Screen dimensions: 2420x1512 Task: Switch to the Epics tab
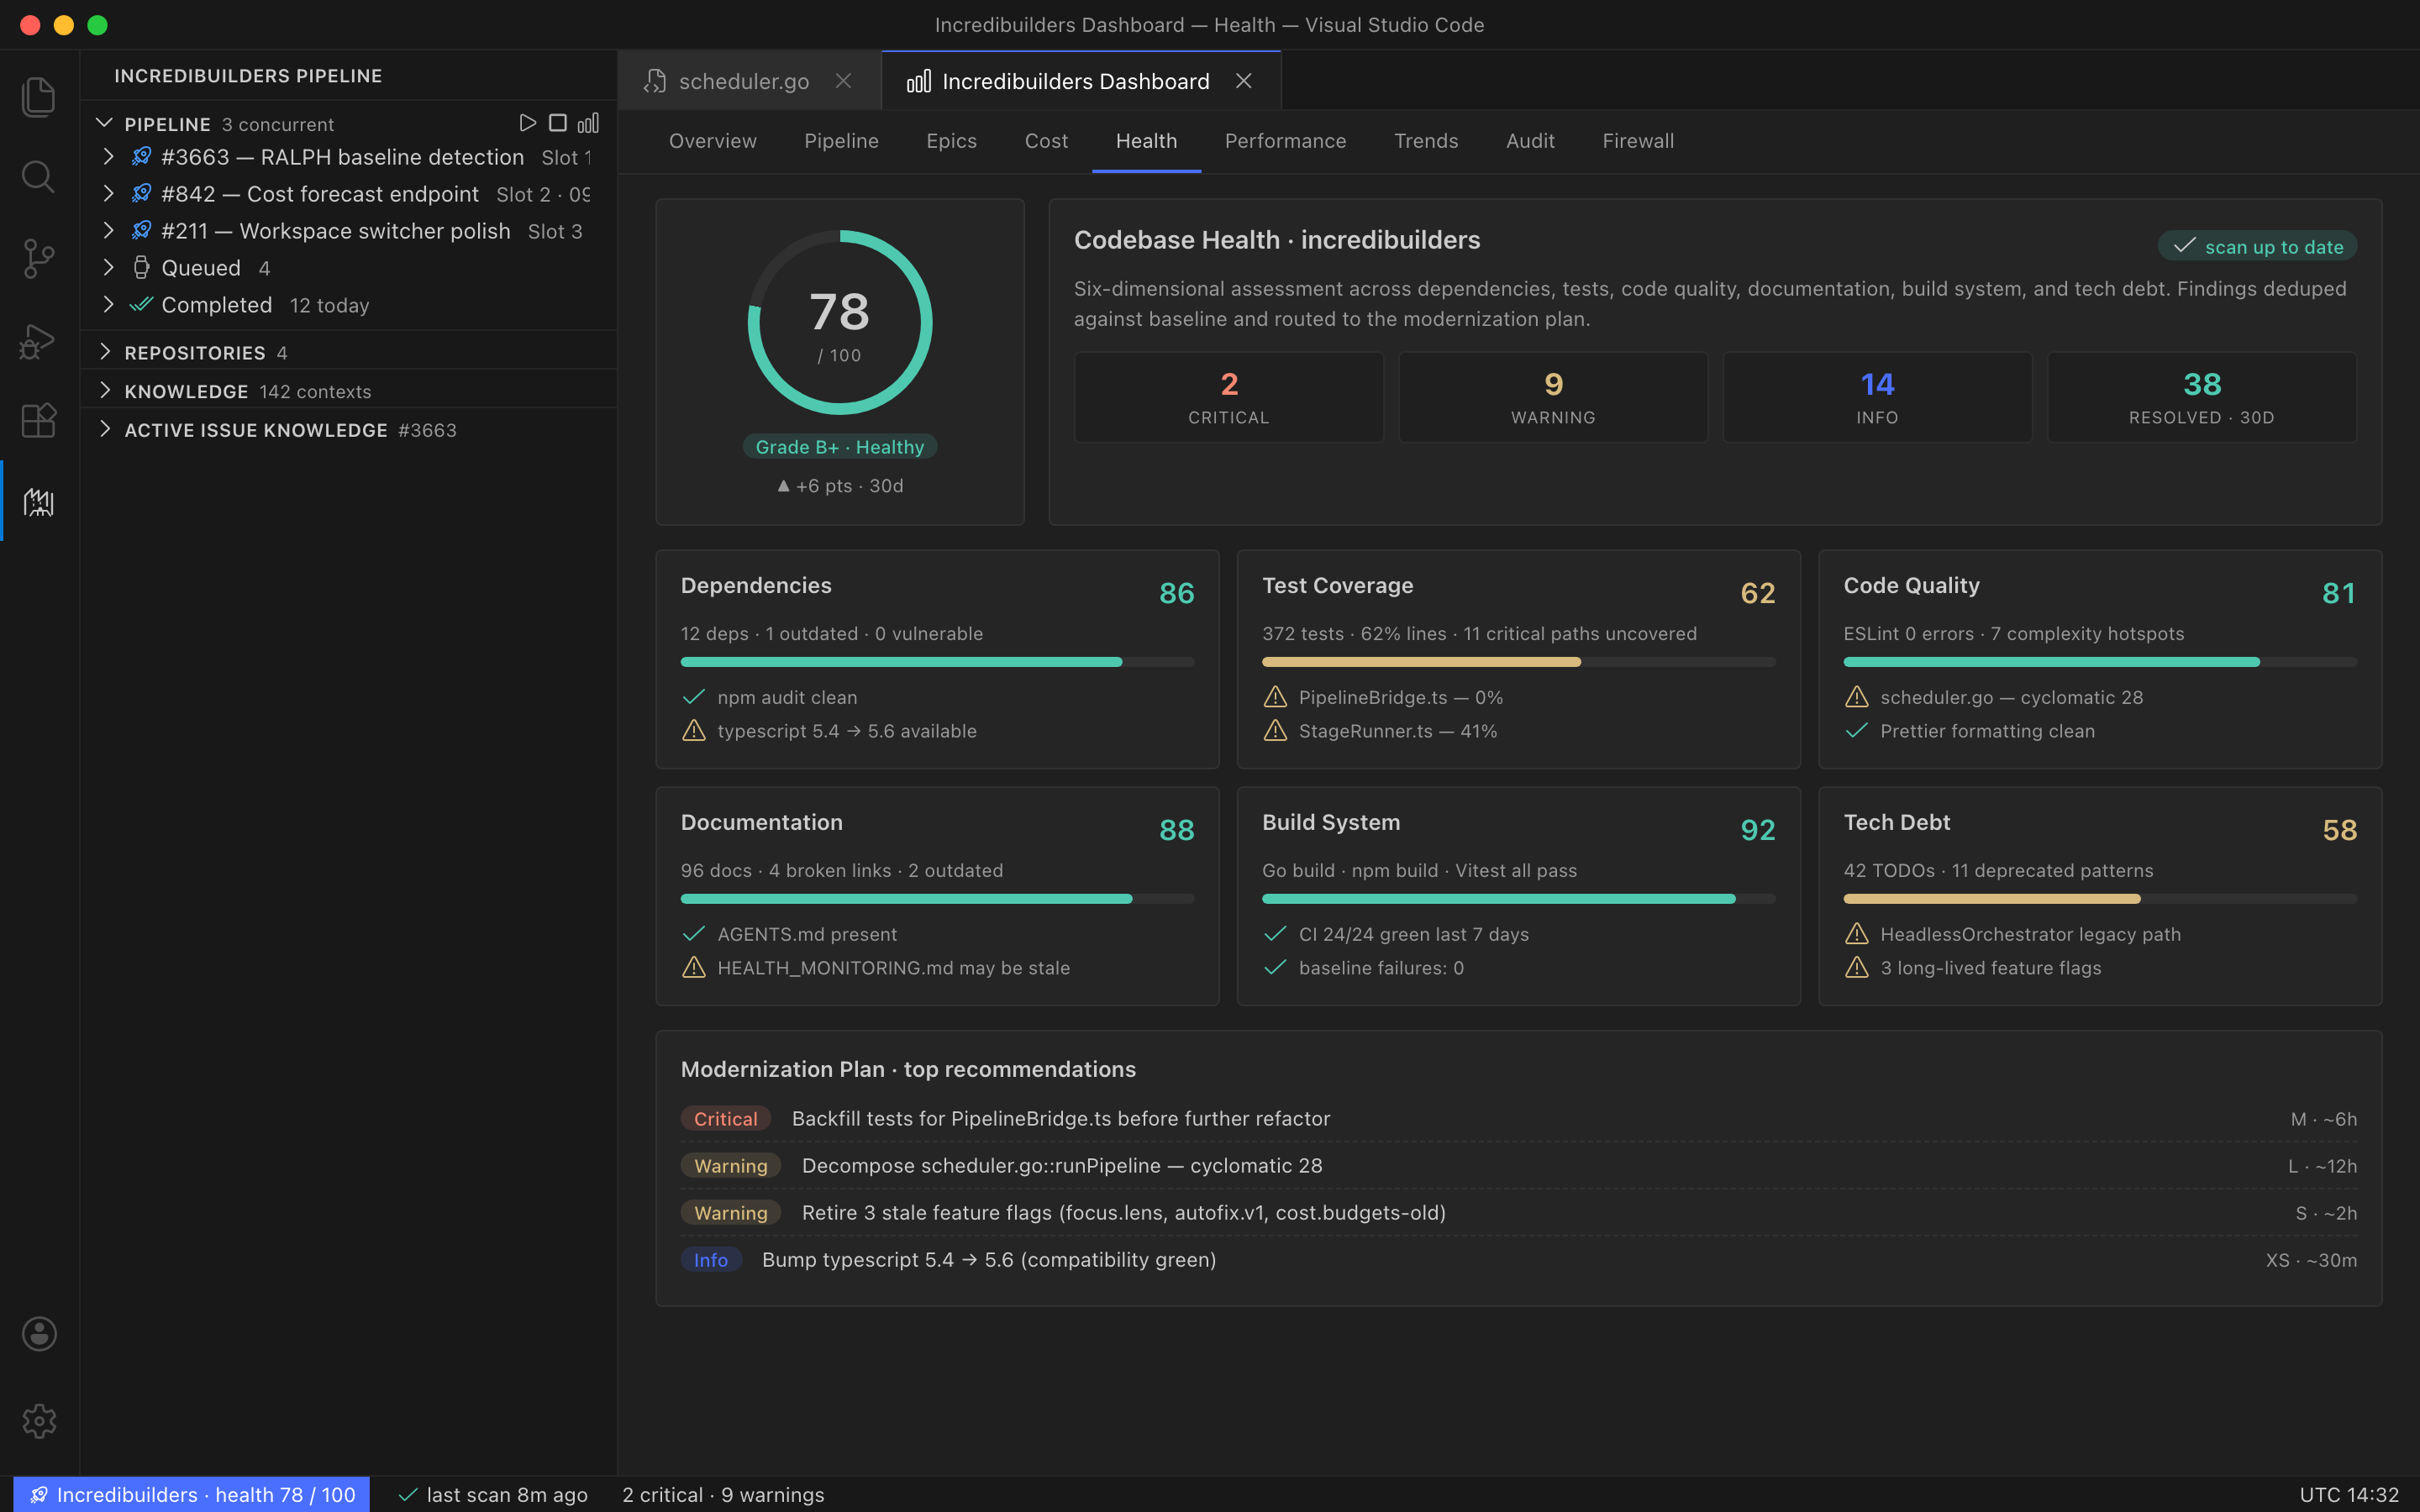[951, 141]
